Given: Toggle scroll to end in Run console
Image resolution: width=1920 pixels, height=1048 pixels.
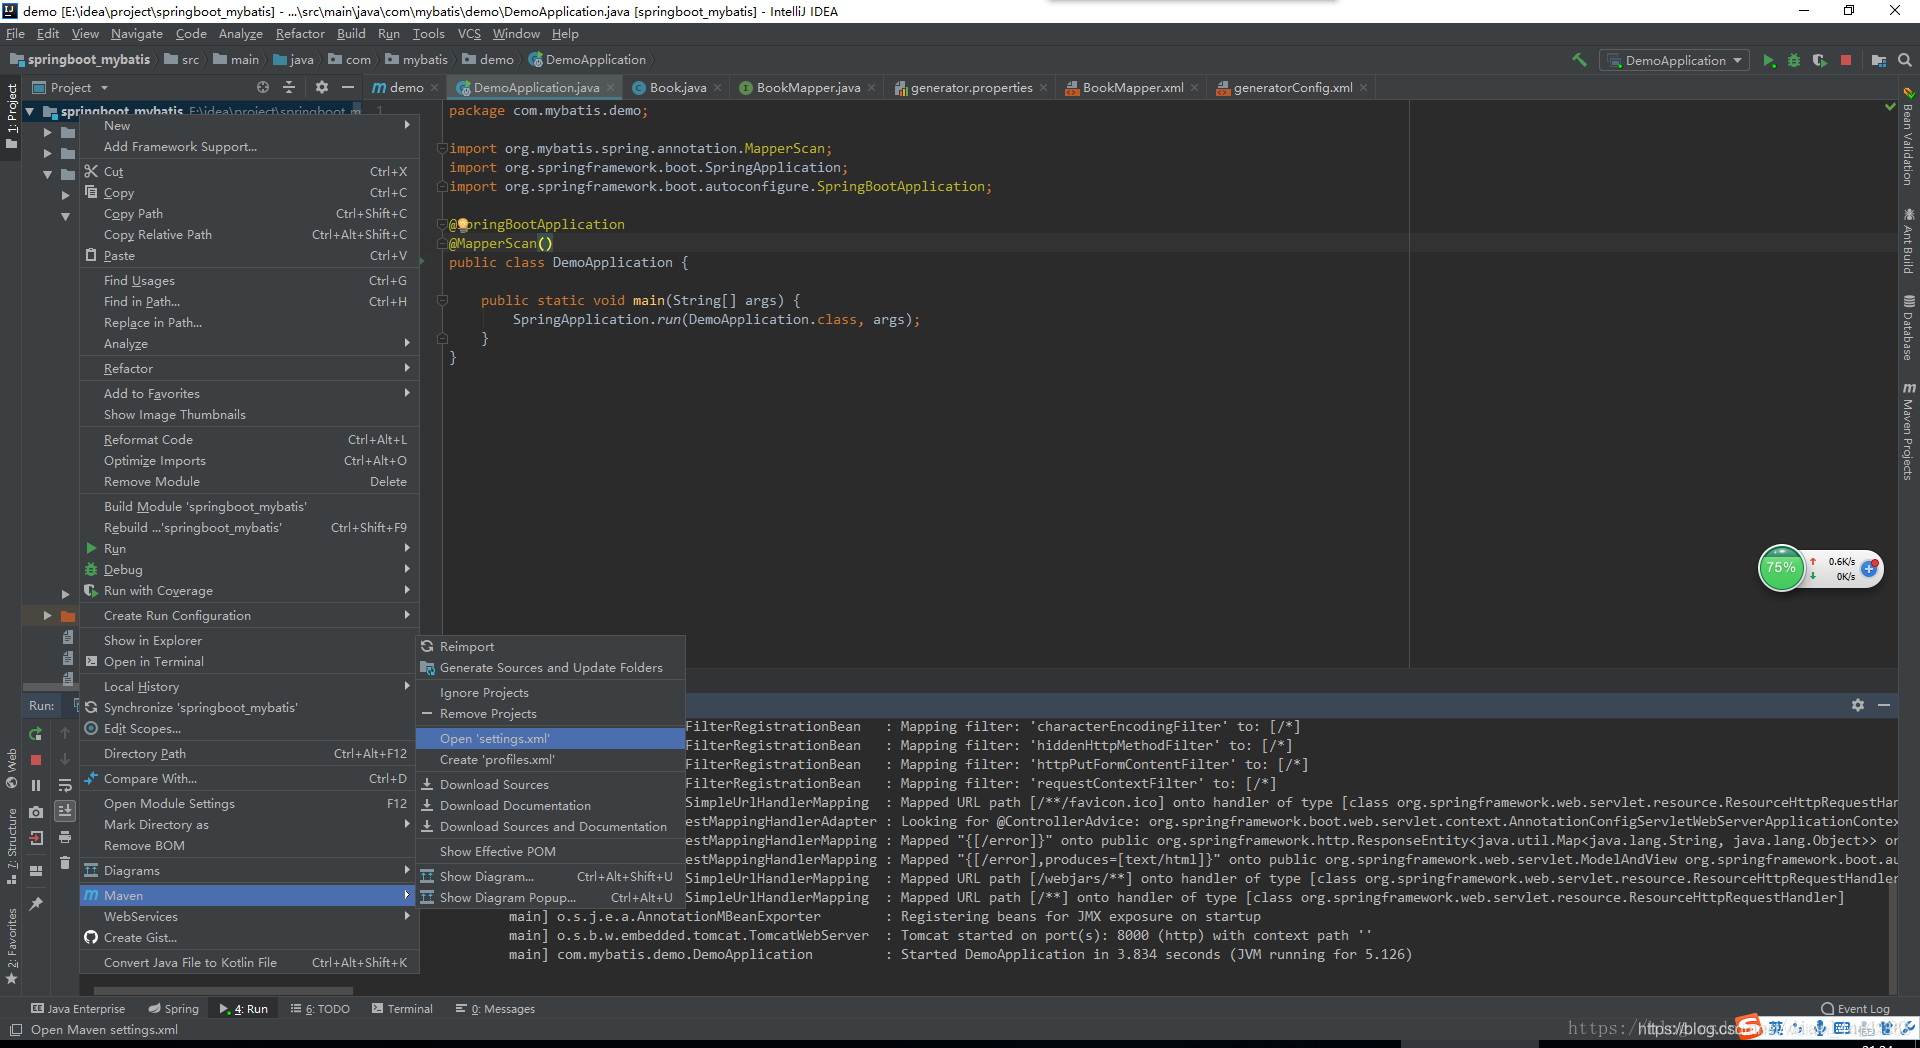Looking at the screenshot, I should (x=65, y=811).
